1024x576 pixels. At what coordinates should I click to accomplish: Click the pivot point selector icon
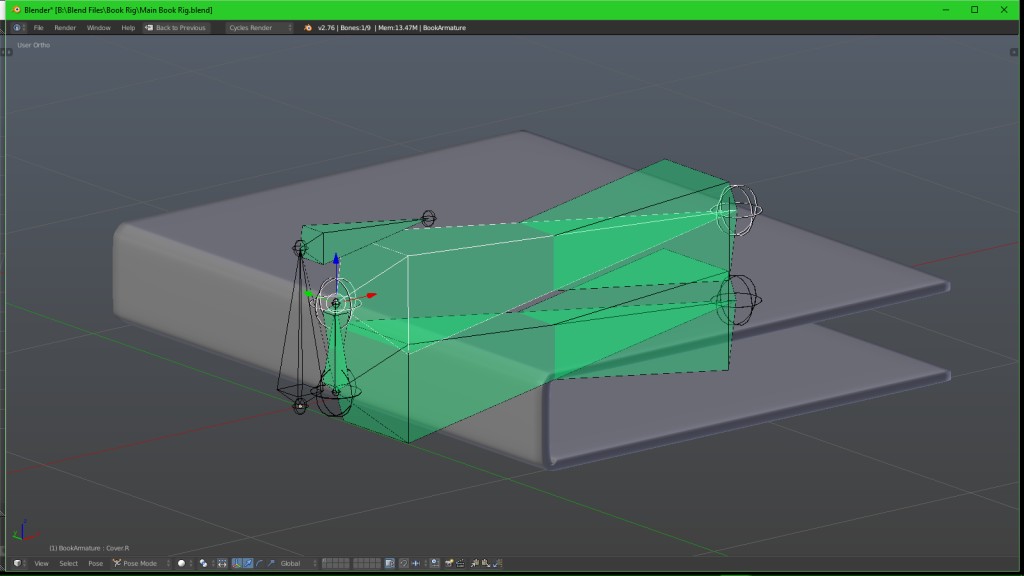pyautogui.click(x=204, y=563)
